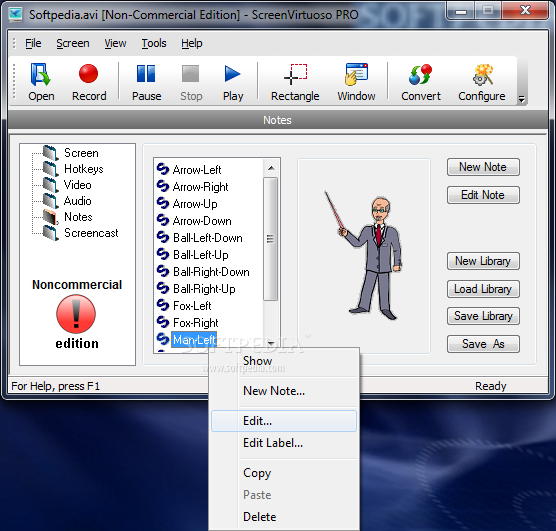Click the red Noncommercial edition exclamation icon
This screenshot has width=556, height=531.
[x=76, y=314]
